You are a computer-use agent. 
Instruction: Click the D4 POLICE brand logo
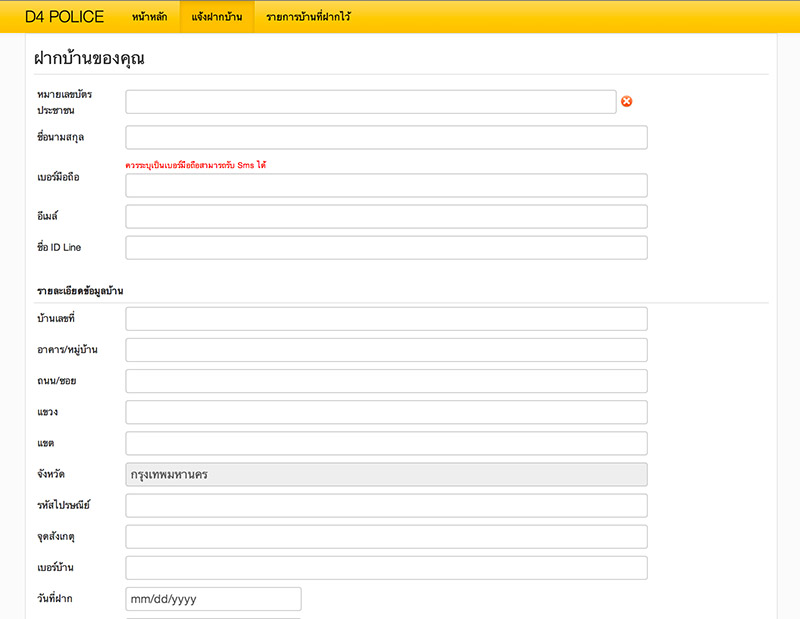[x=64, y=17]
